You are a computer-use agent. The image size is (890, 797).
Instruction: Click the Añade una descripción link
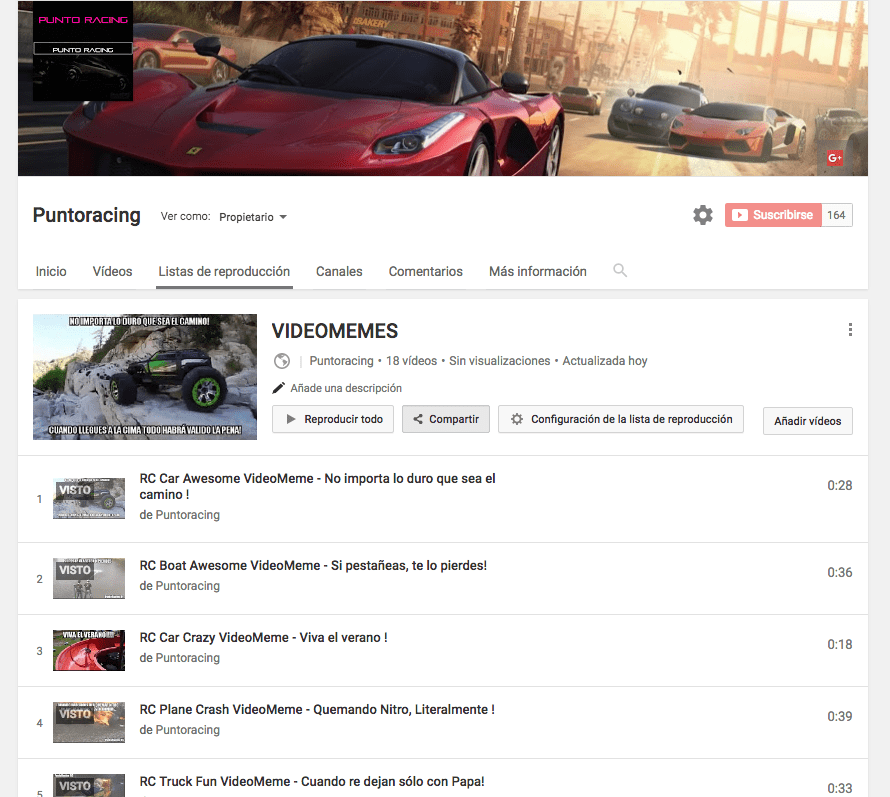[346, 388]
